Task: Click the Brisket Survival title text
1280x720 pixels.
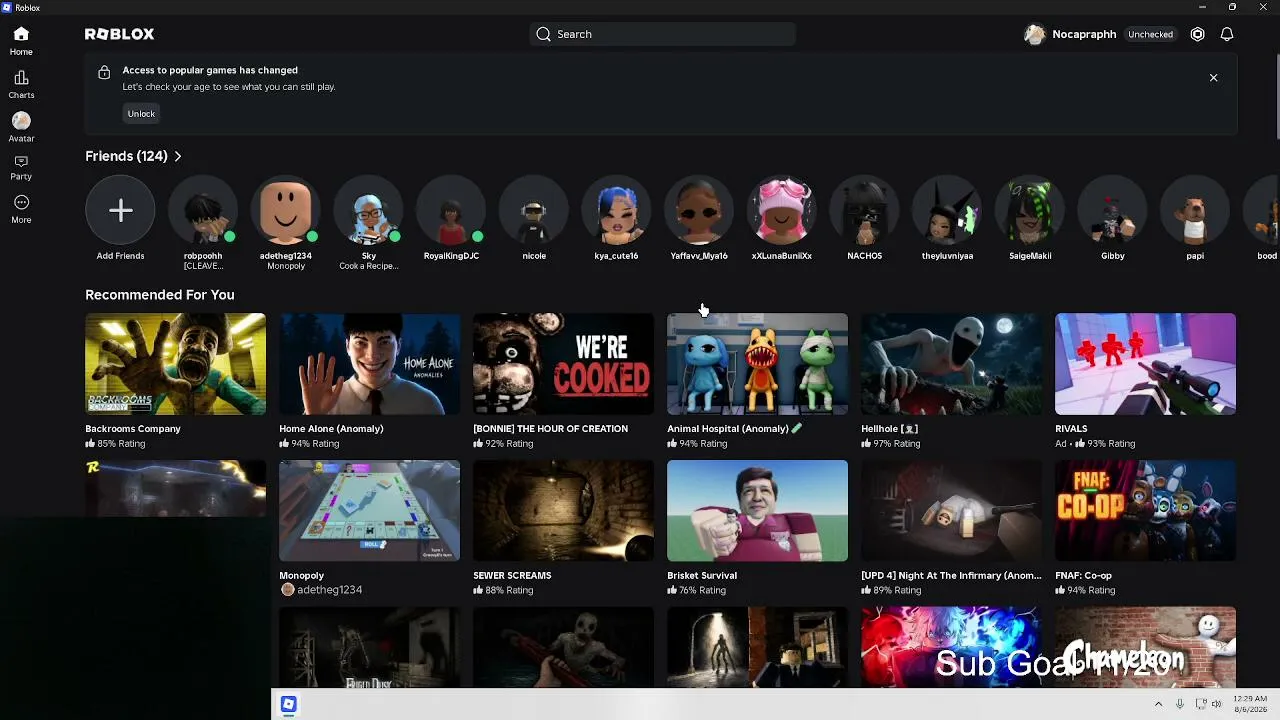Action: tap(702, 576)
